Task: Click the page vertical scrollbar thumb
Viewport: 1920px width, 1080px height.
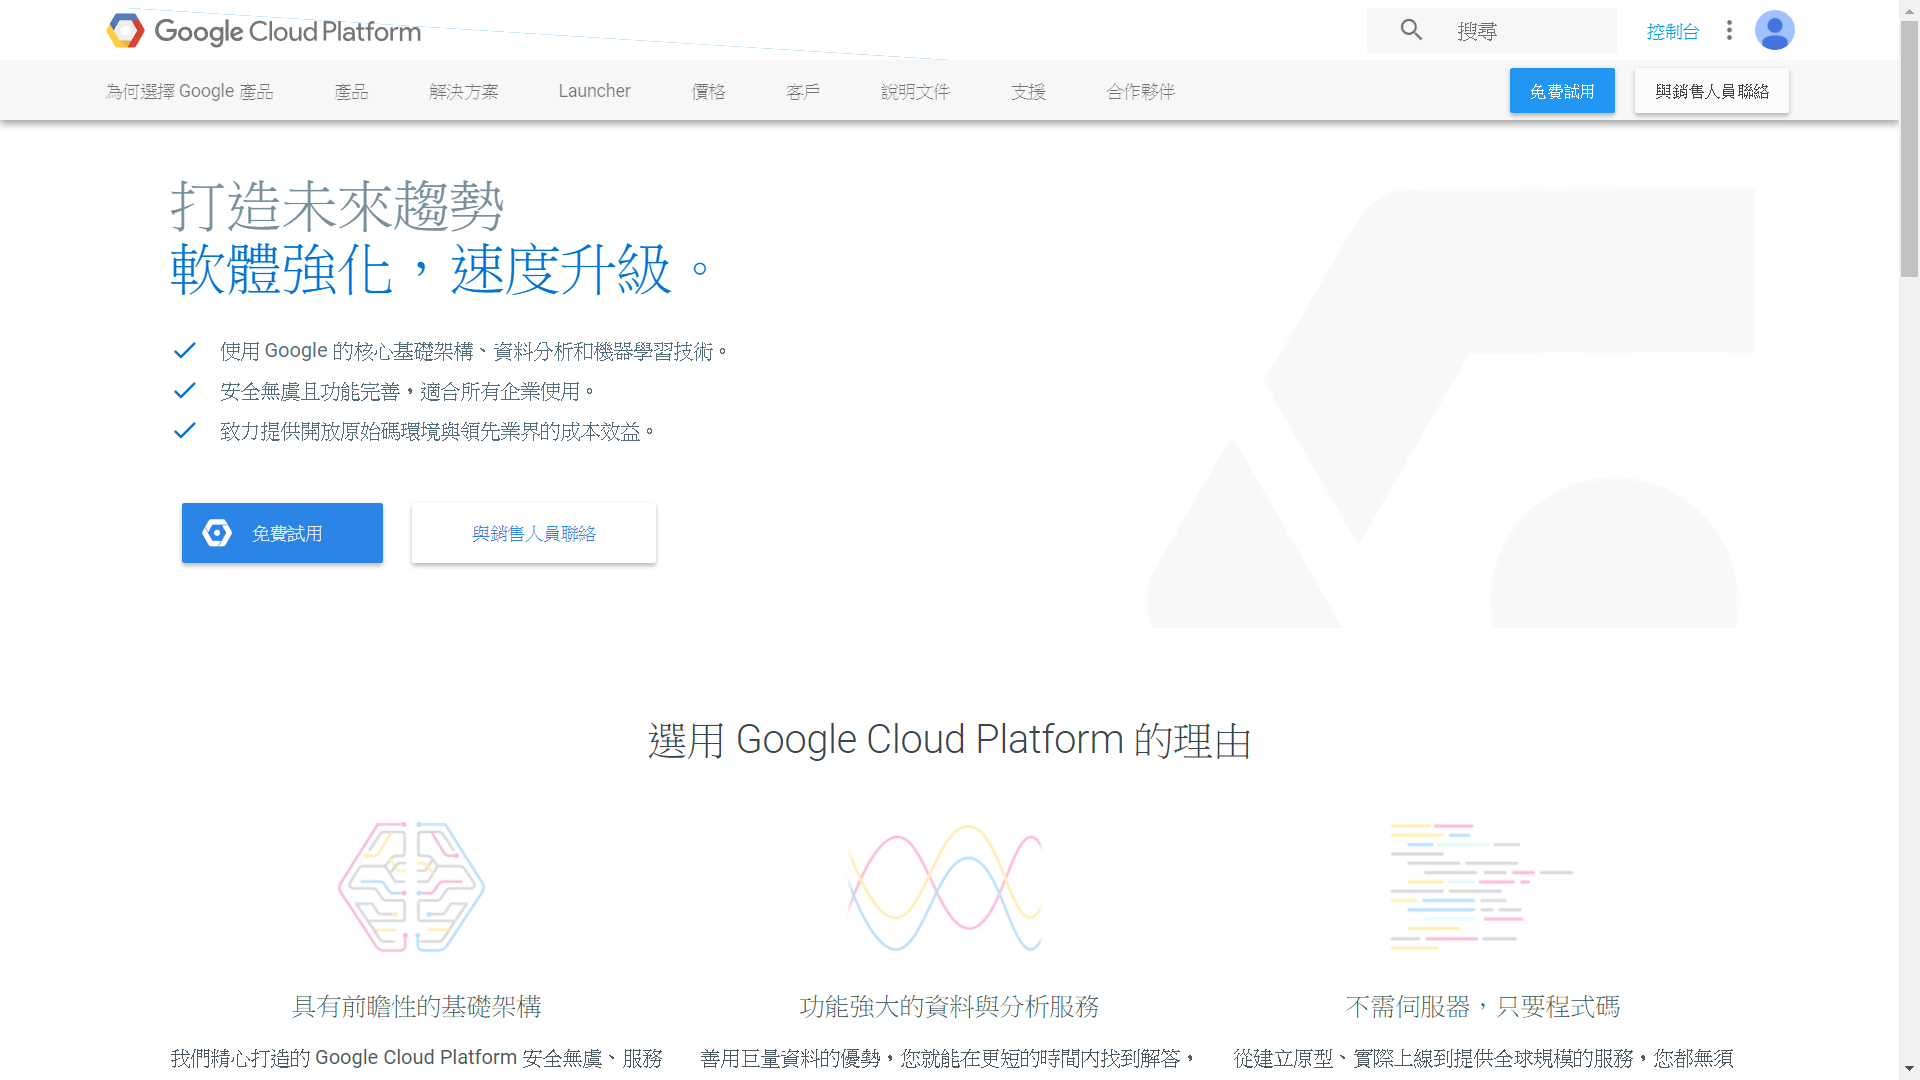Action: point(1909,149)
